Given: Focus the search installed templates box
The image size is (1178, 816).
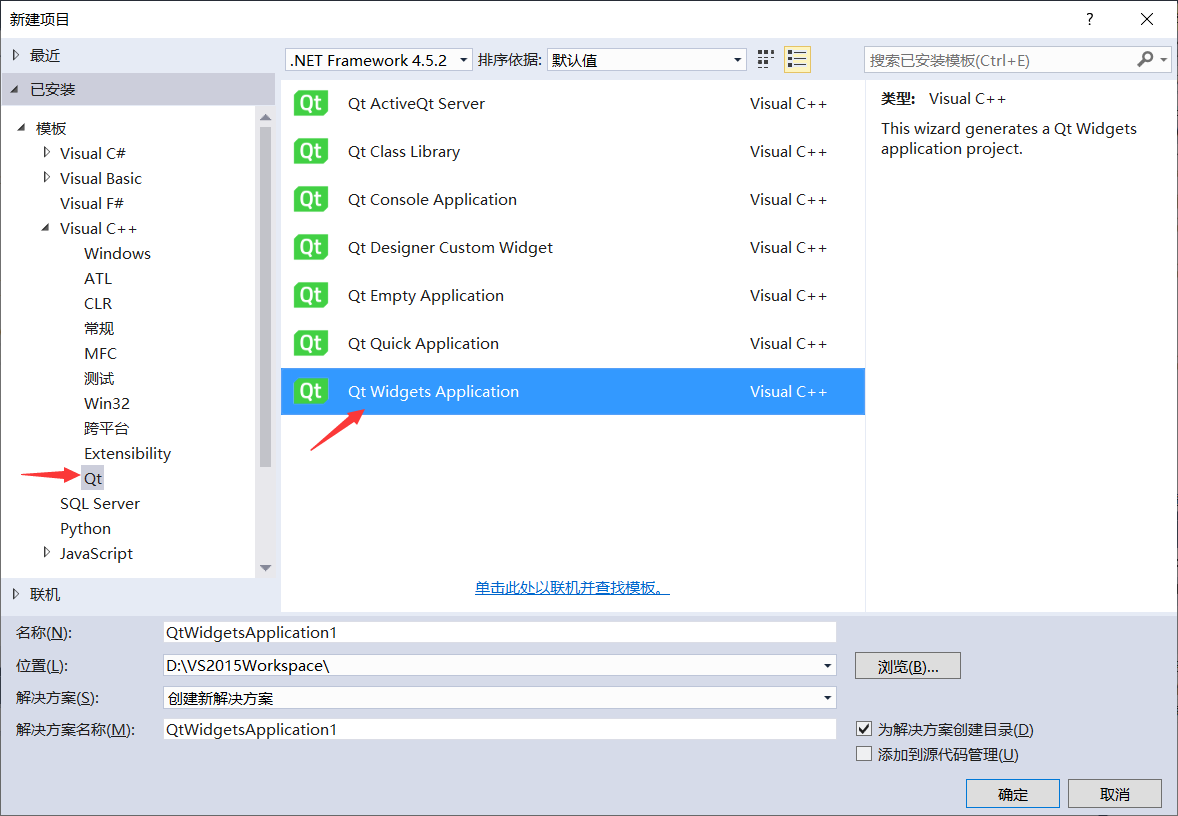Looking at the screenshot, I should click(x=1000, y=60).
